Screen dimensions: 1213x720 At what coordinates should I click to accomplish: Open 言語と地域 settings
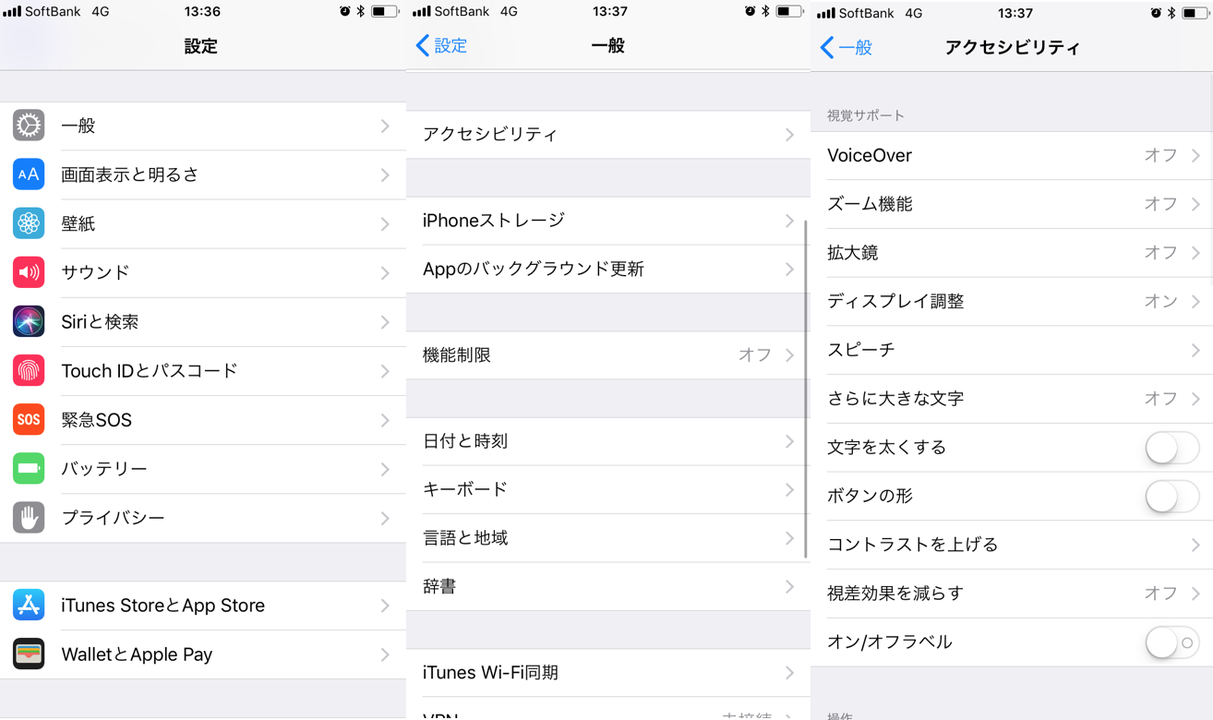[608, 538]
